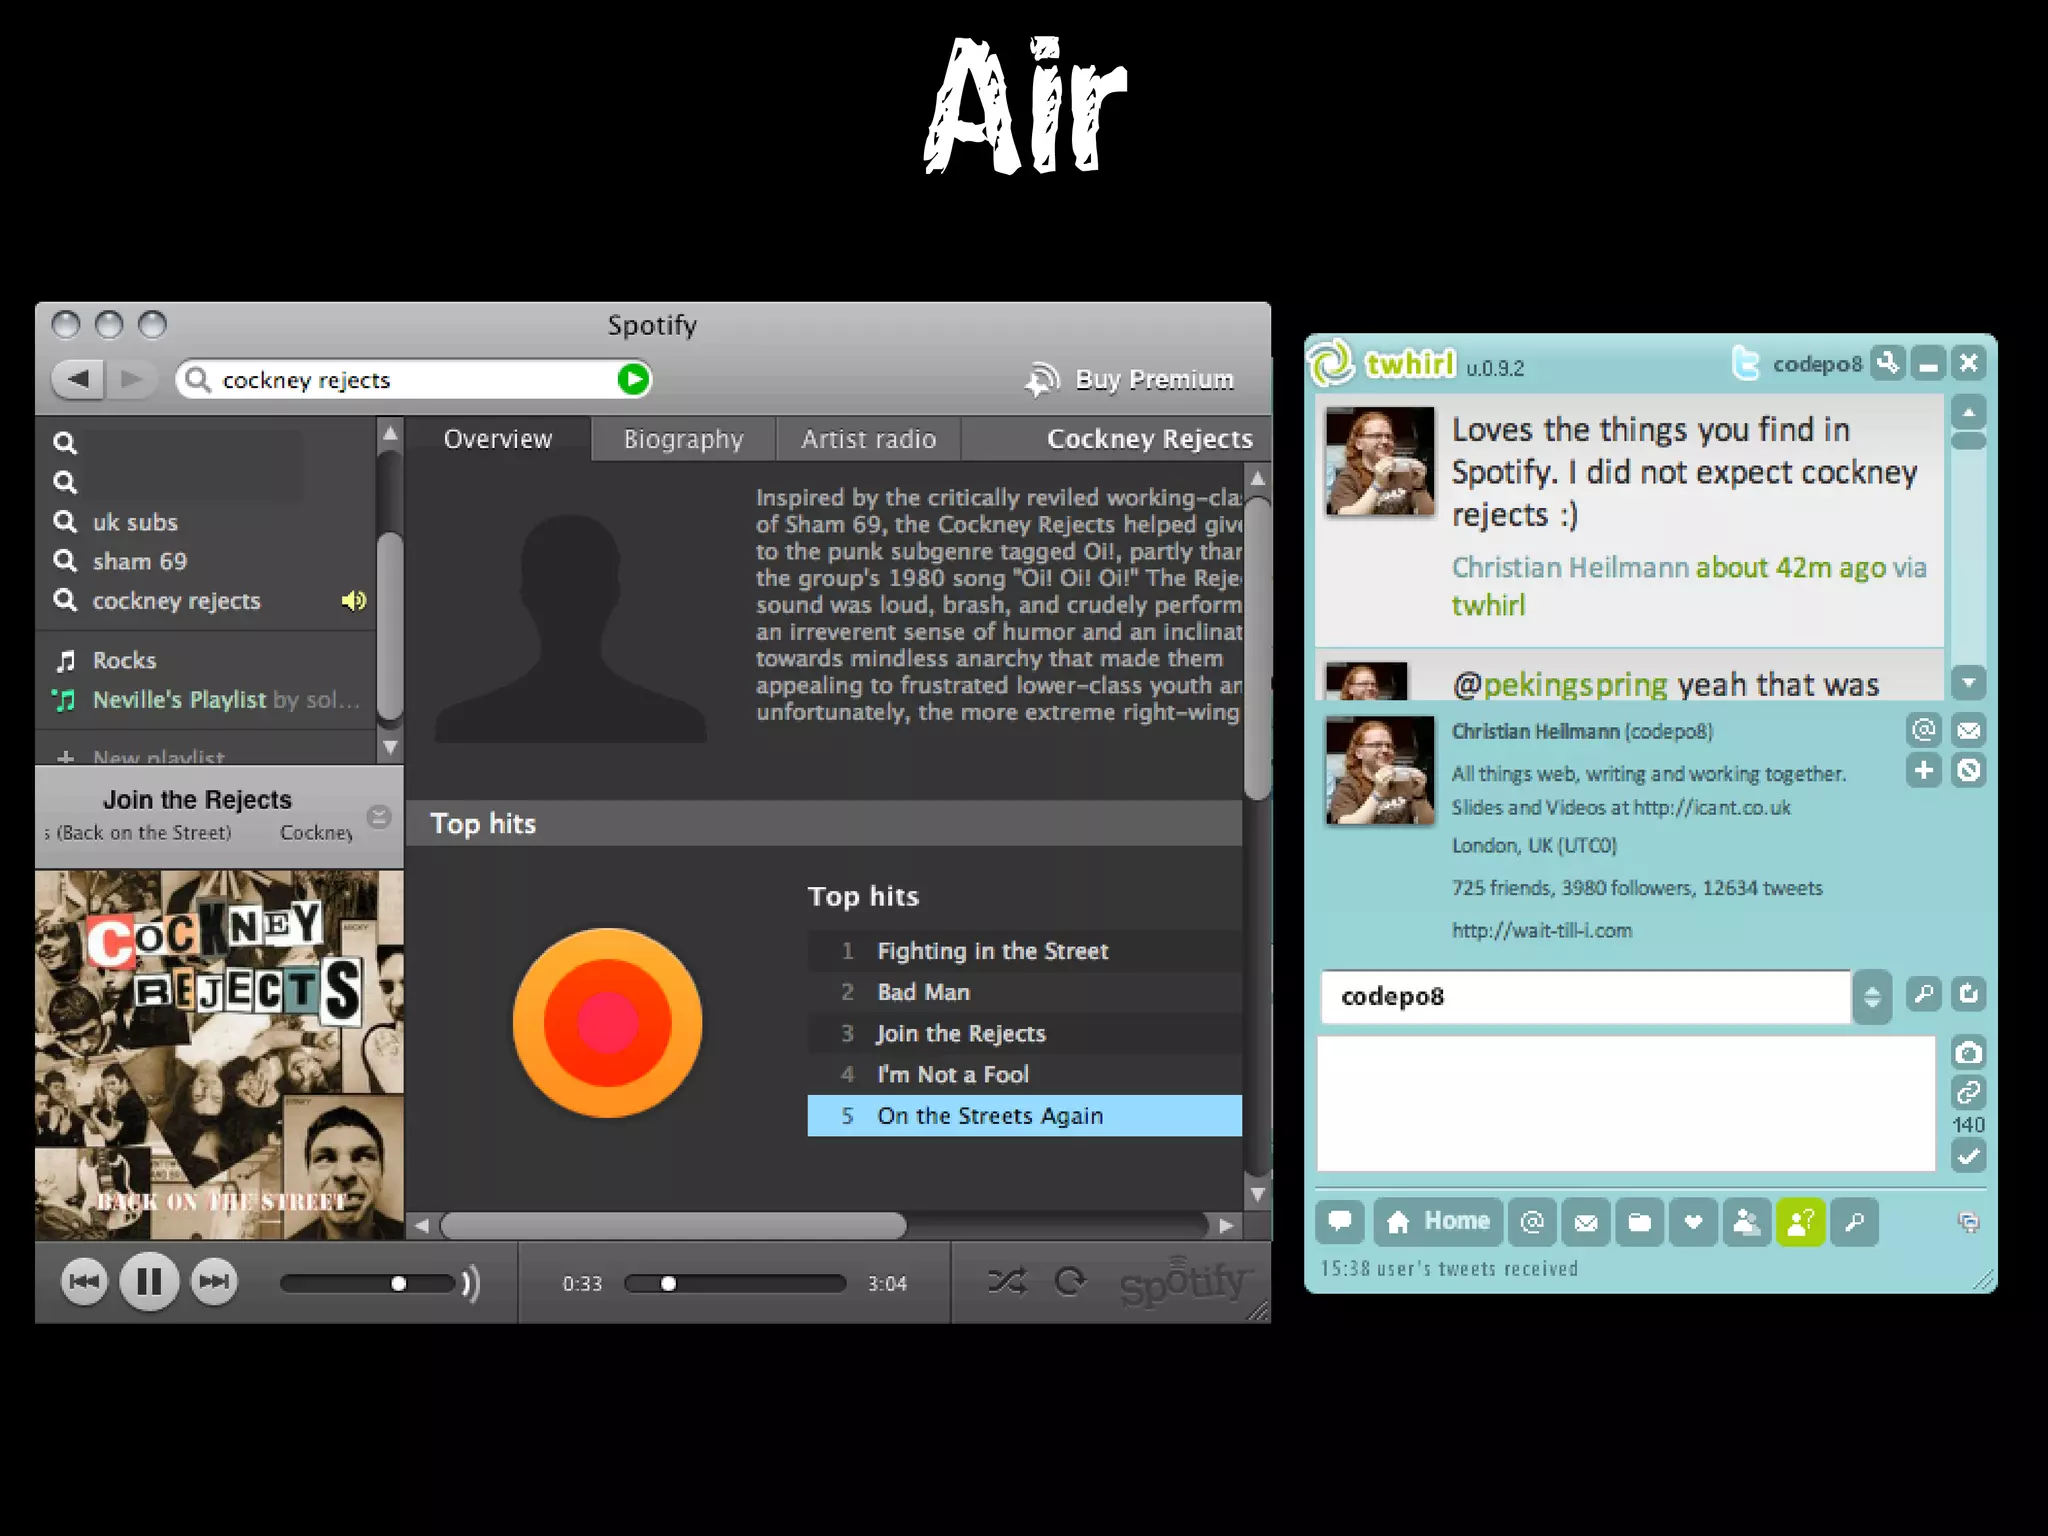This screenshot has width=2048, height=1536.
Task: Click the empty tweet text box in twhirl
Action: pos(1627,1104)
